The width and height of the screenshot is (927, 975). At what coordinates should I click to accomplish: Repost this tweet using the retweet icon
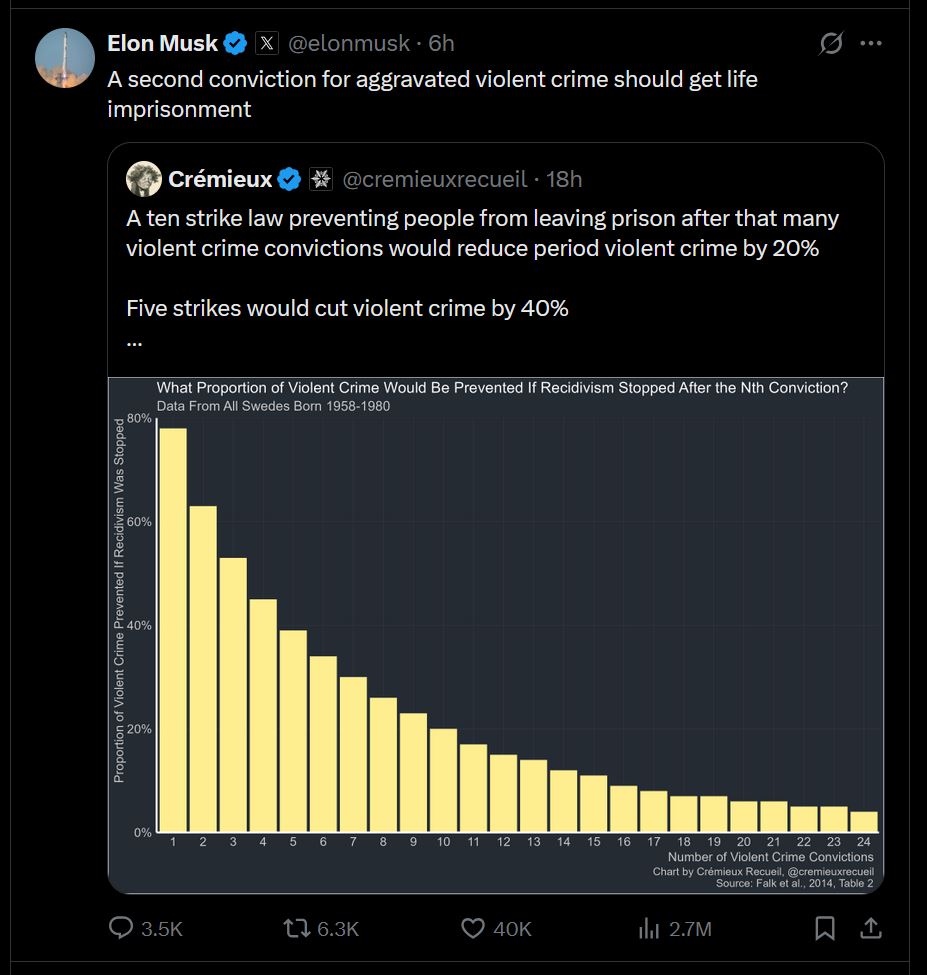[296, 928]
